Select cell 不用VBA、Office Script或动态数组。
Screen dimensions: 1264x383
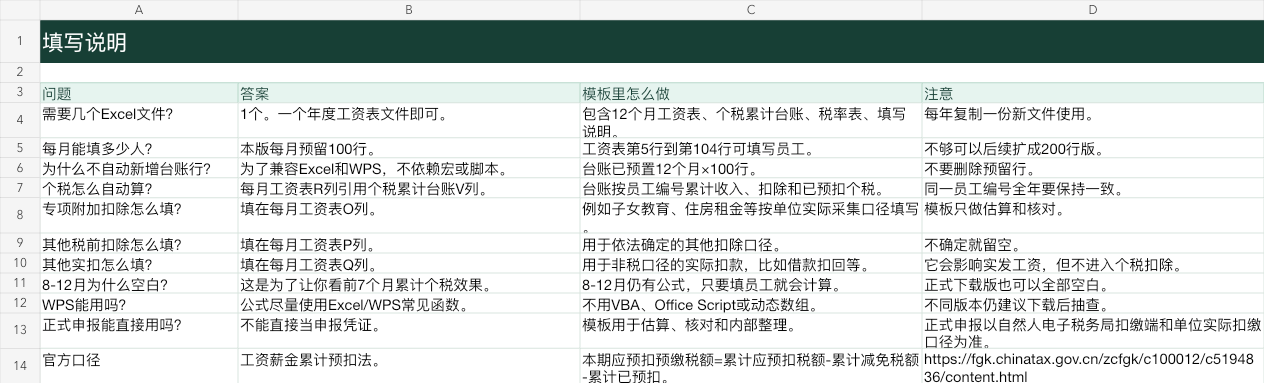pyautogui.click(x=751, y=304)
